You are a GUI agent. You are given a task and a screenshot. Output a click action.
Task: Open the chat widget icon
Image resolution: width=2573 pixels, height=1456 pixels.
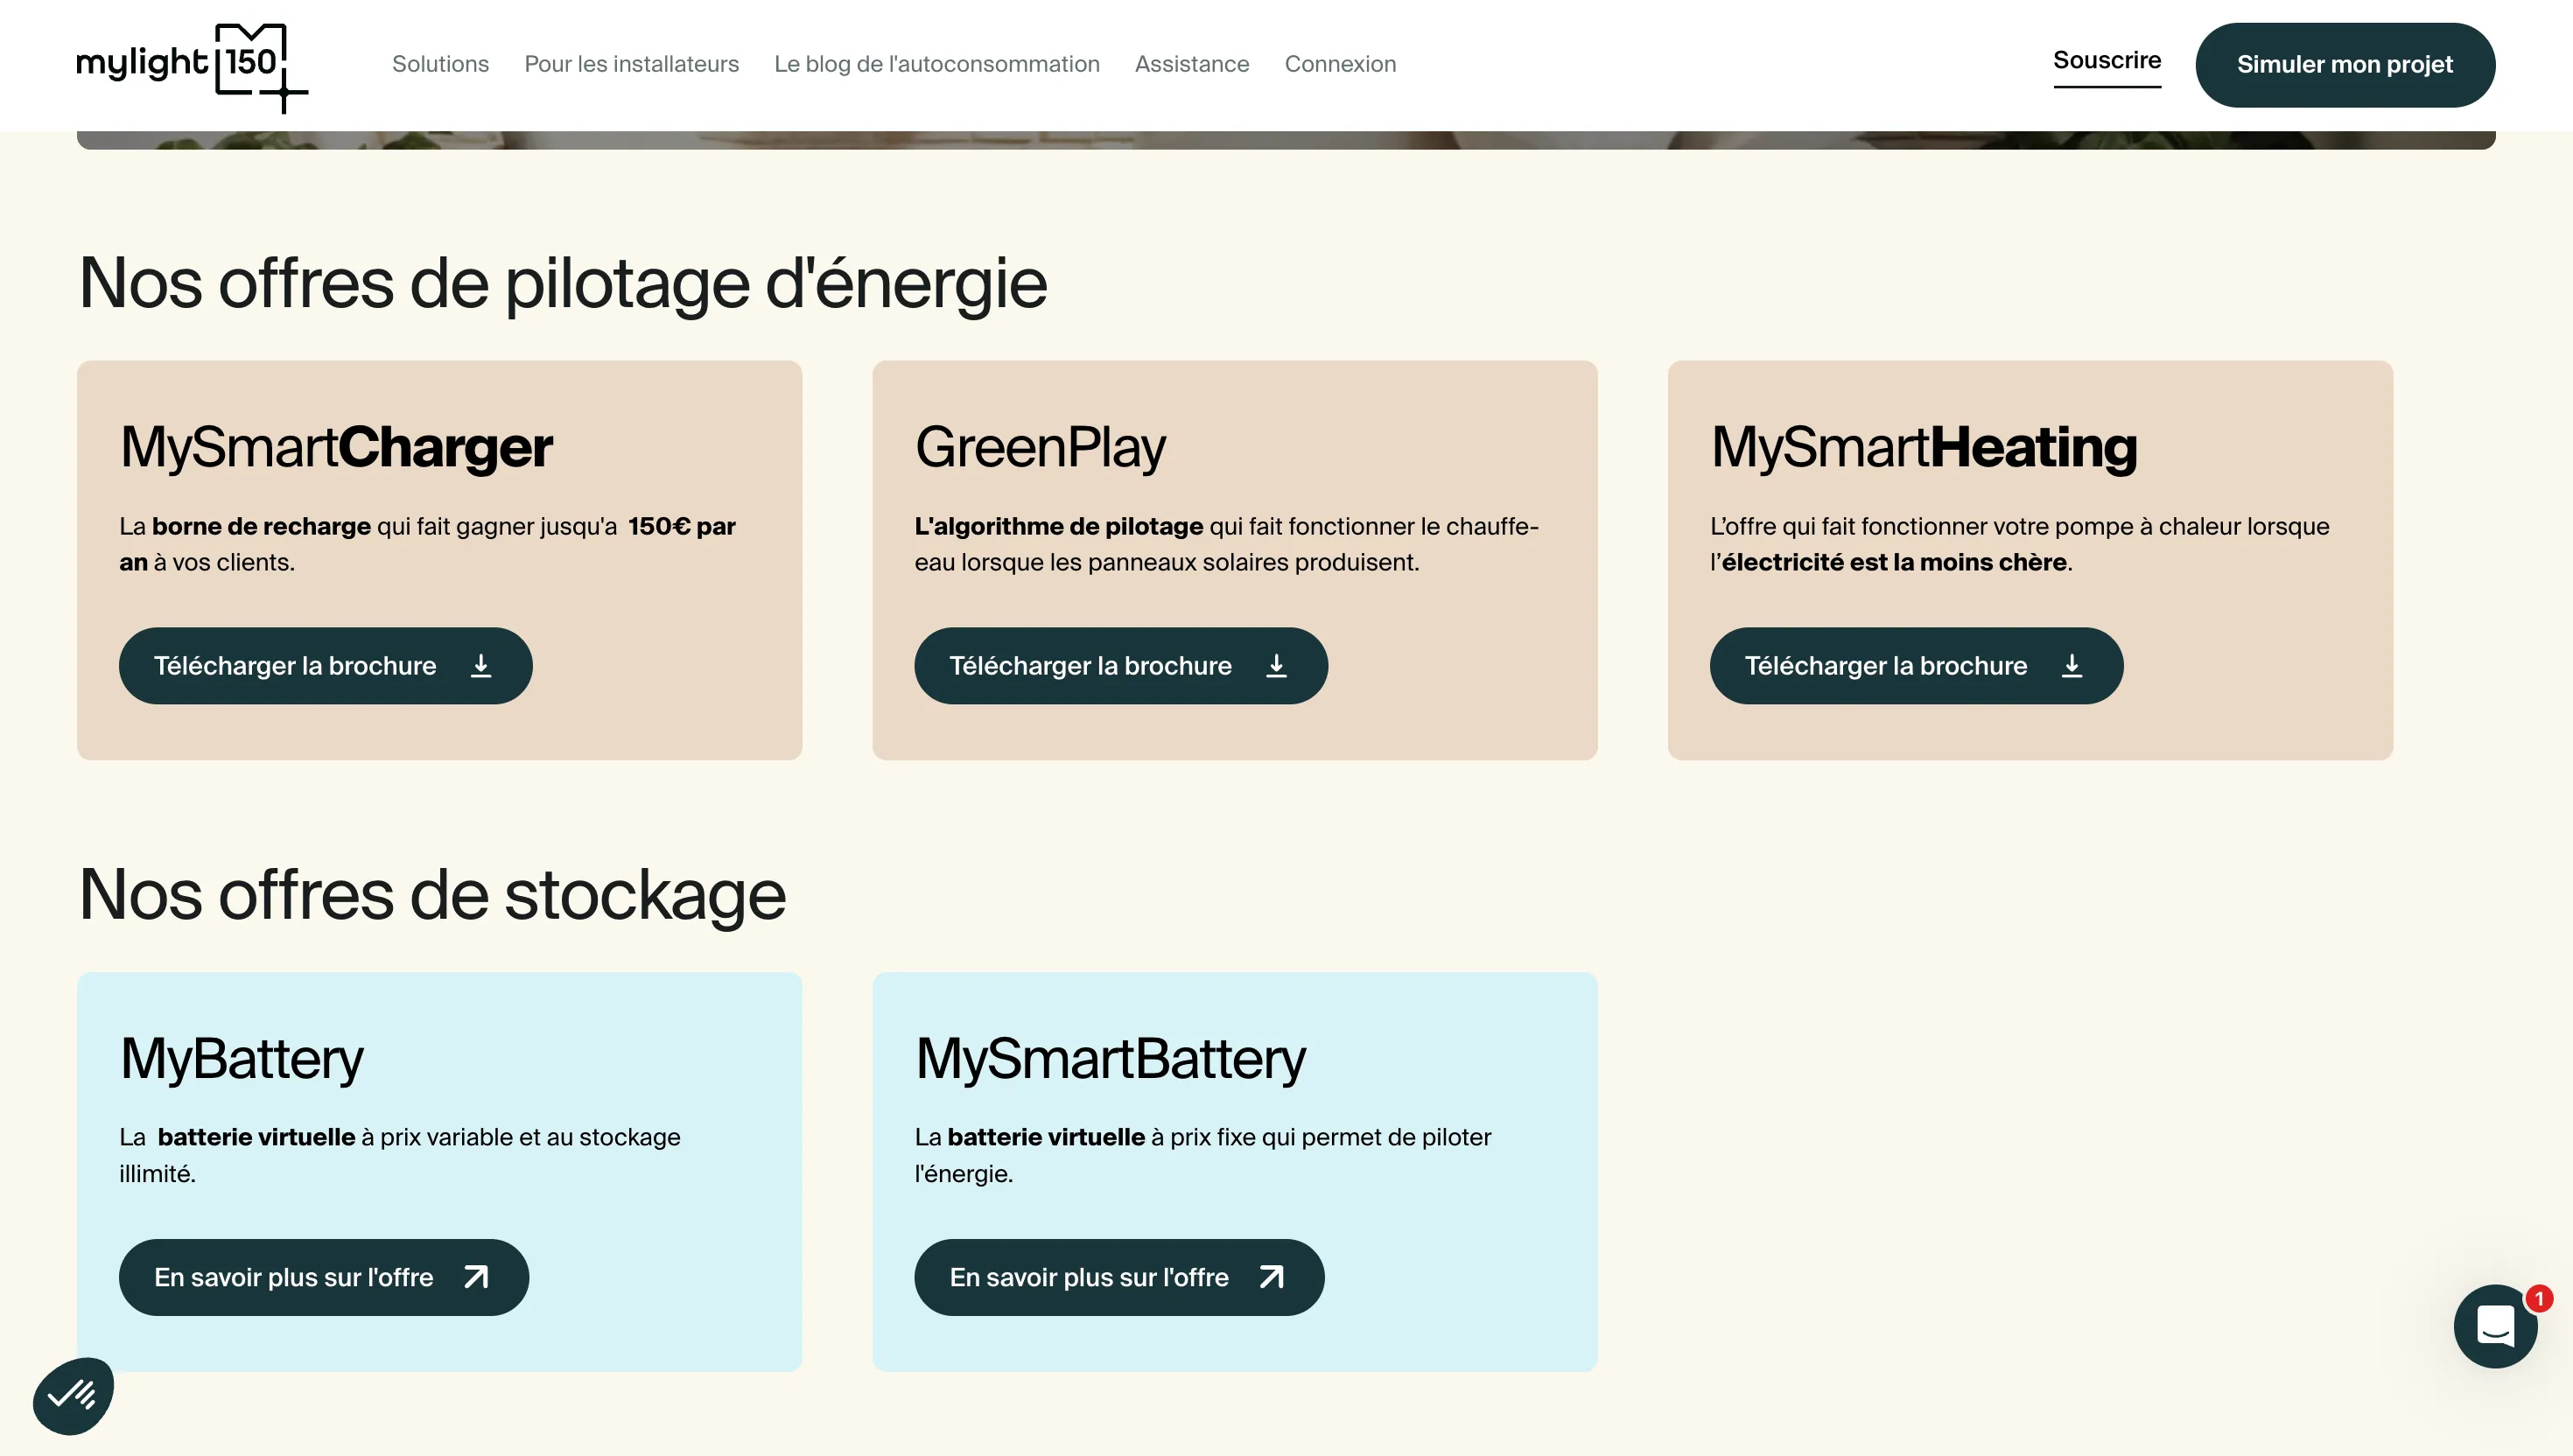pyautogui.click(x=2495, y=1326)
